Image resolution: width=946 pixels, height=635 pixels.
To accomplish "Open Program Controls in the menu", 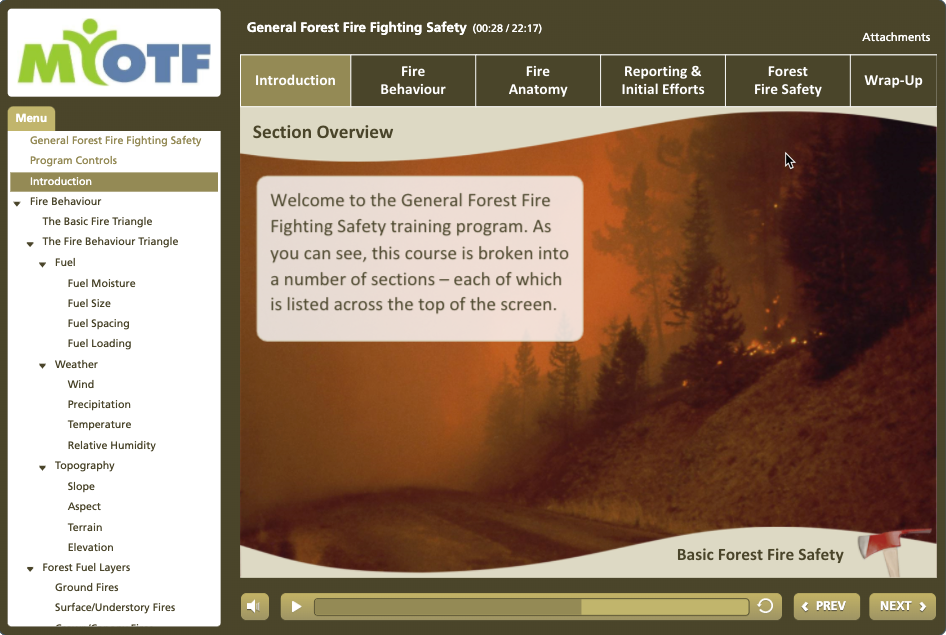I will point(73,160).
